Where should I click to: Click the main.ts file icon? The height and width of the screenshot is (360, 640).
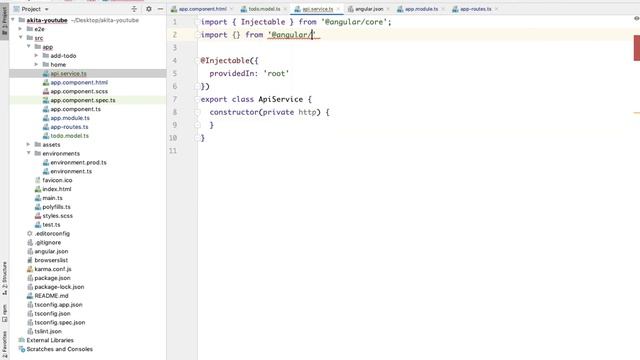point(38,198)
